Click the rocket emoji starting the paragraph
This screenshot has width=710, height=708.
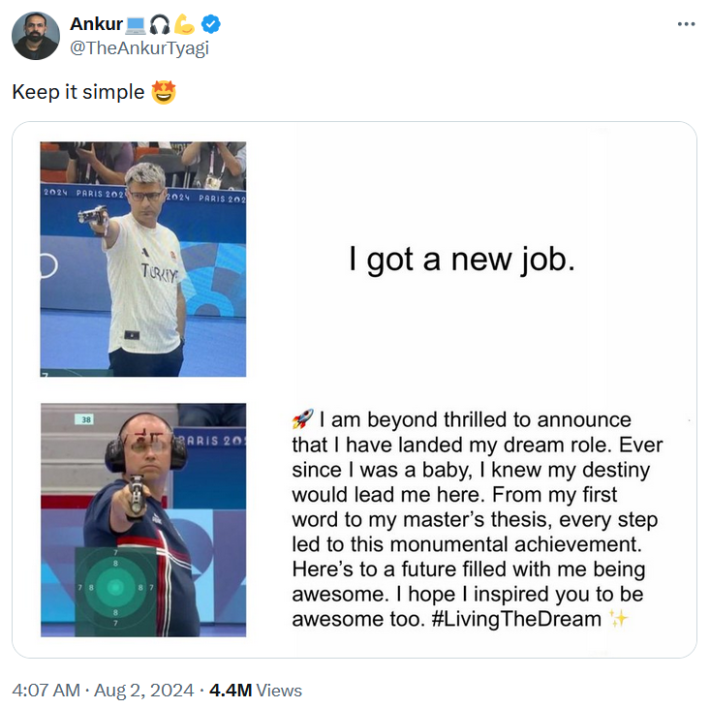tap(302, 419)
